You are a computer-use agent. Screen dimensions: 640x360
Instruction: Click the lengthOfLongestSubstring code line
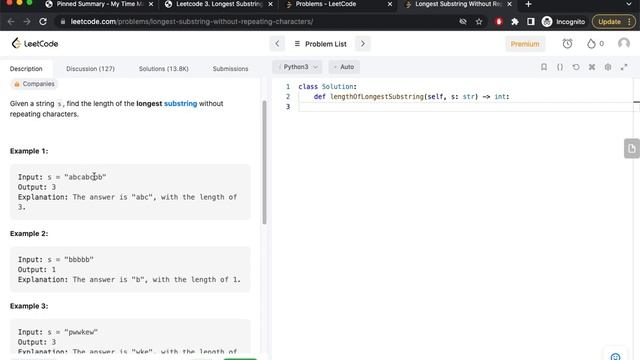coord(411,97)
